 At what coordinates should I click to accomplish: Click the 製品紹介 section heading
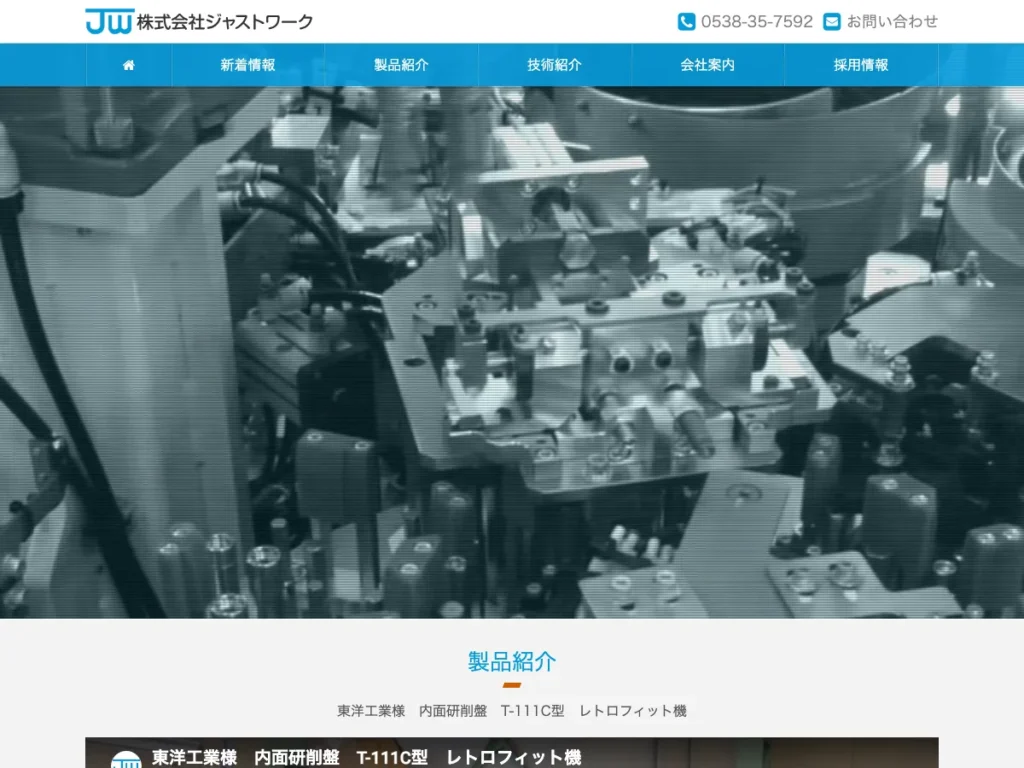tap(512, 662)
